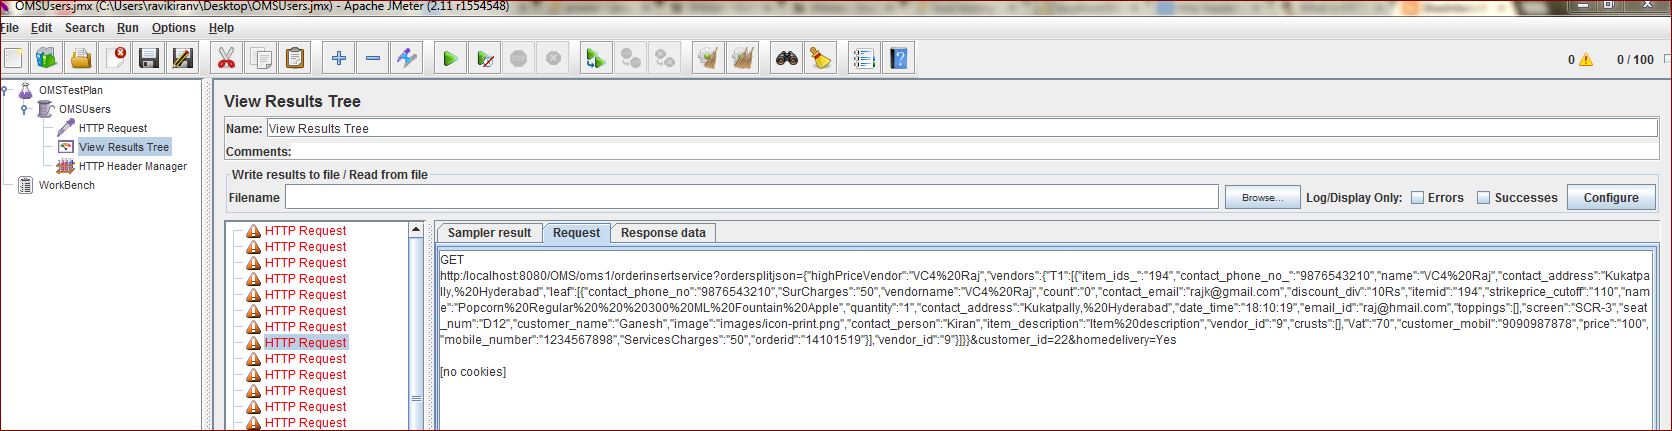Click the Remote Stop All icon
The height and width of the screenshot is (431, 1672).
click(631, 59)
